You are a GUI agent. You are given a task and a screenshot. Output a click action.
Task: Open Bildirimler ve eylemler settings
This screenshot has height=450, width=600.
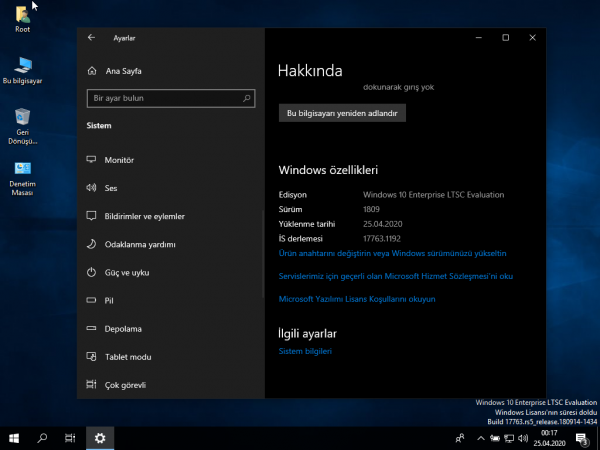click(x=144, y=216)
